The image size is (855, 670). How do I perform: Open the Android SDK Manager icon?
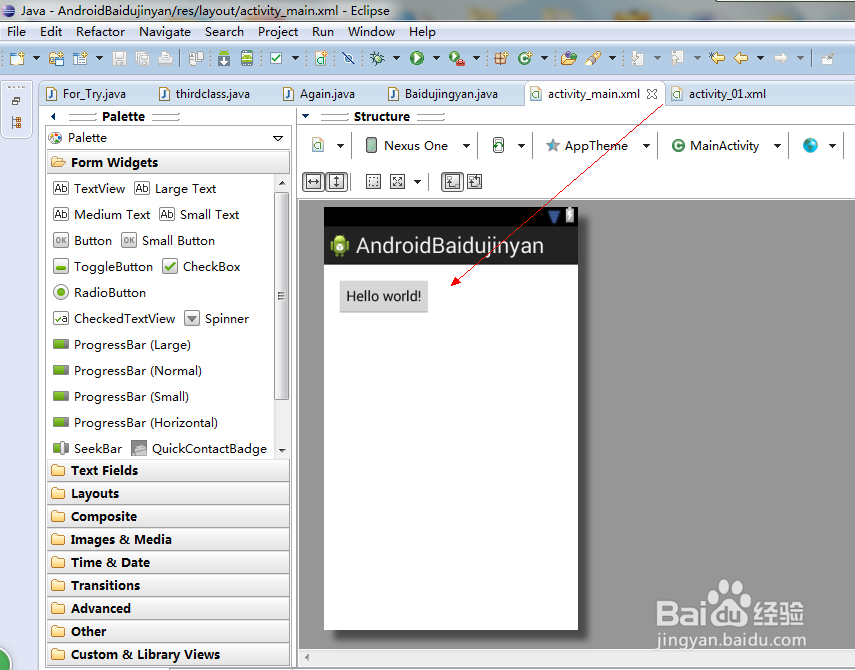224,58
